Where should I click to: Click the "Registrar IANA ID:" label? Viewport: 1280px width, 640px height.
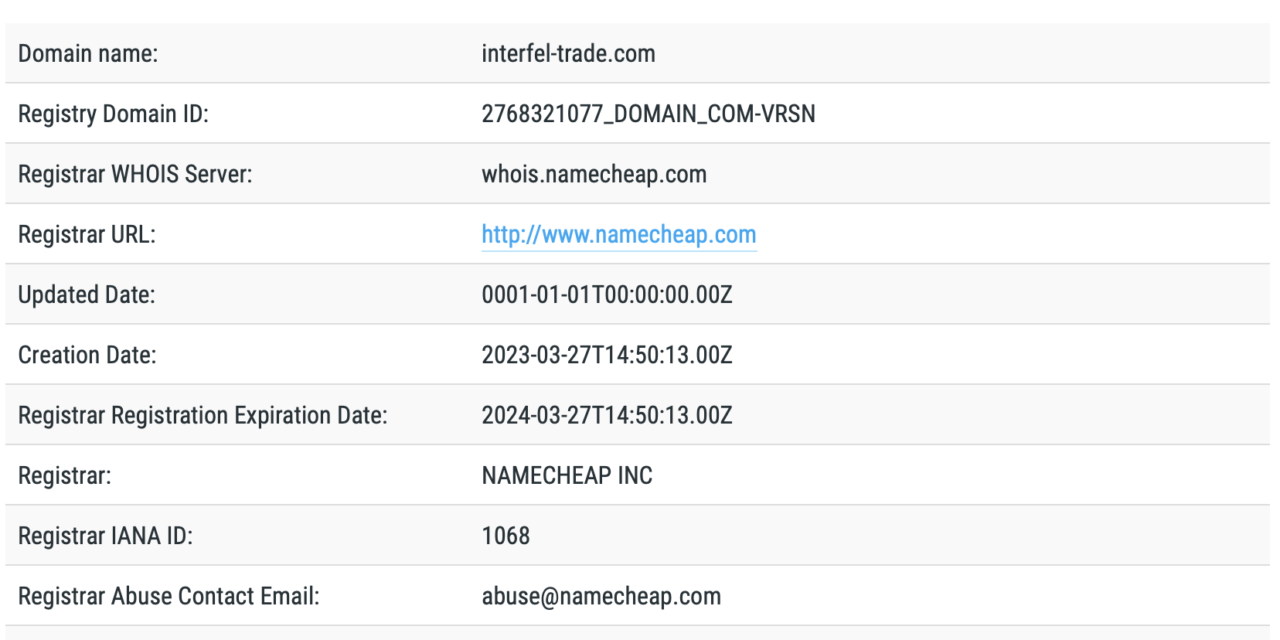click(x=105, y=536)
